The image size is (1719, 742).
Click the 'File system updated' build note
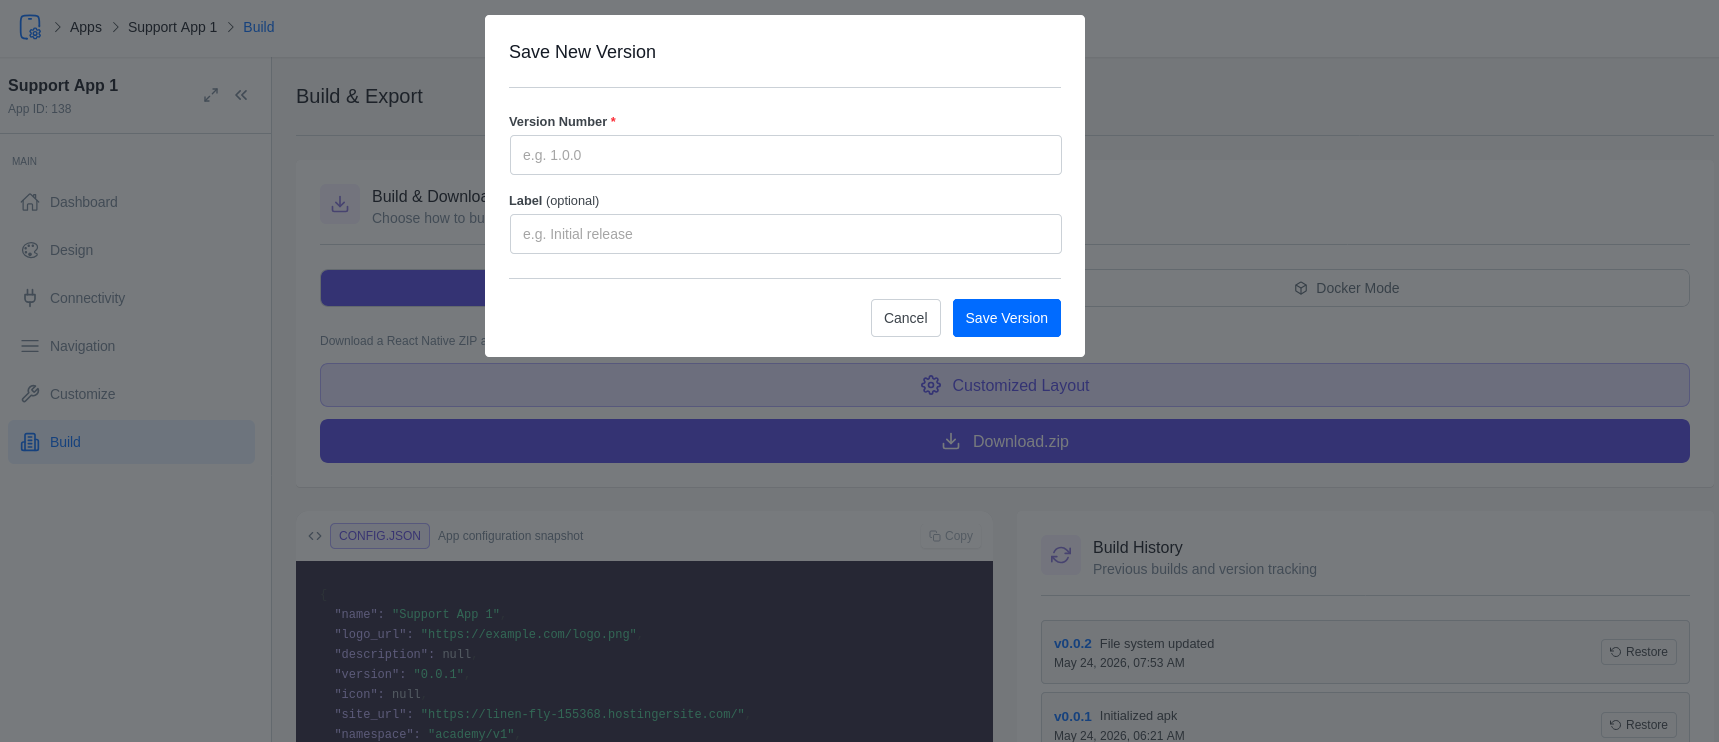[1157, 644]
